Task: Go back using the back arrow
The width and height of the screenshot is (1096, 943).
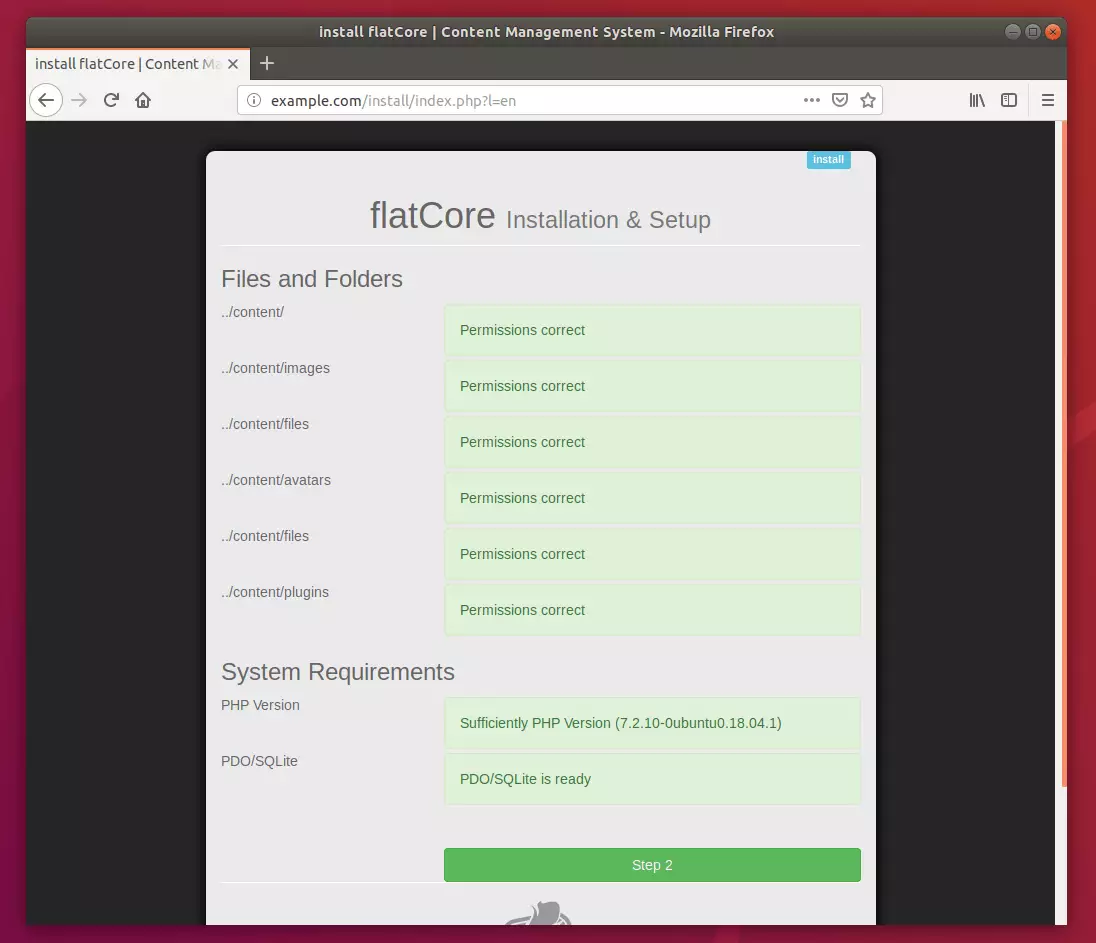Action: (x=46, y=101)
